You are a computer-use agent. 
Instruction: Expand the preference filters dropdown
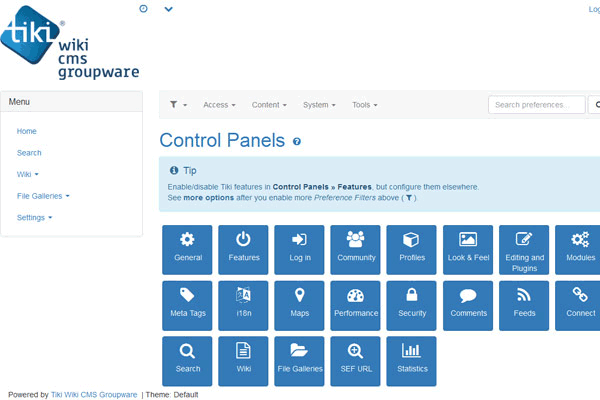[x=178, y=105]
